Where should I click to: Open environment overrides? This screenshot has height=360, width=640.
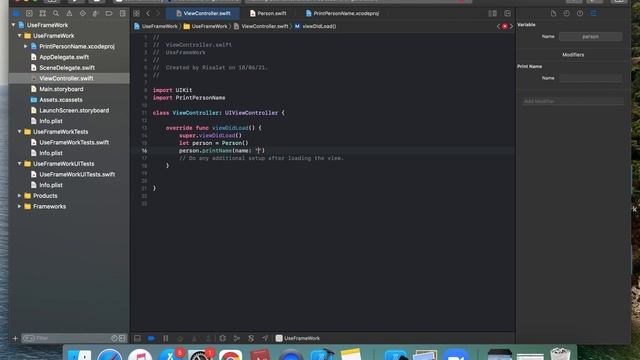tap(251, 338)
